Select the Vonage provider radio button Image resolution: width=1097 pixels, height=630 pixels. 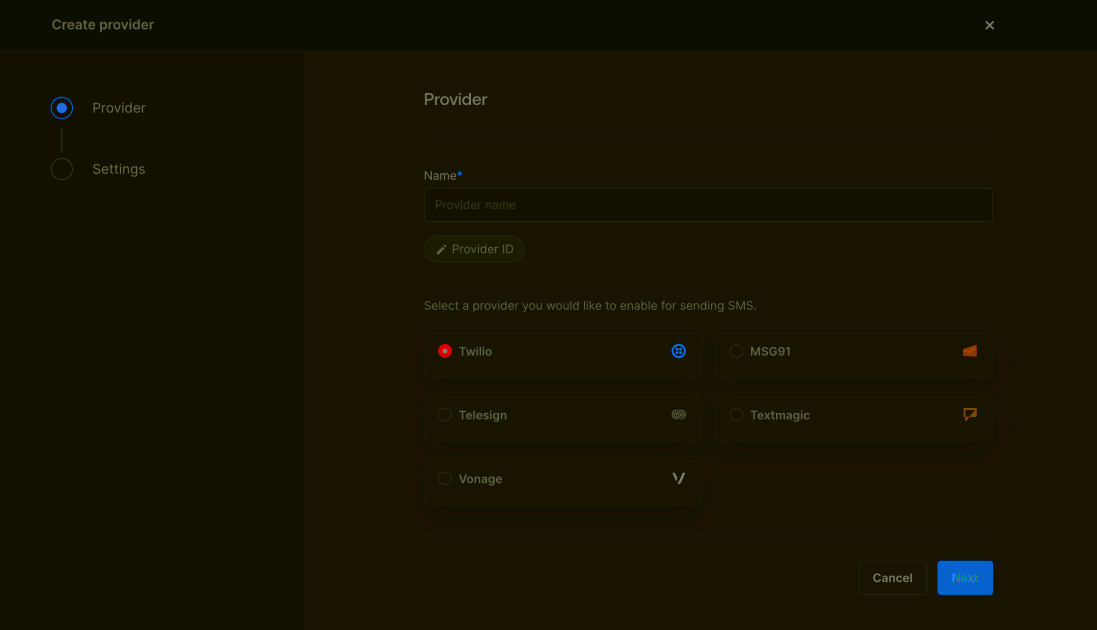point(444,479)
